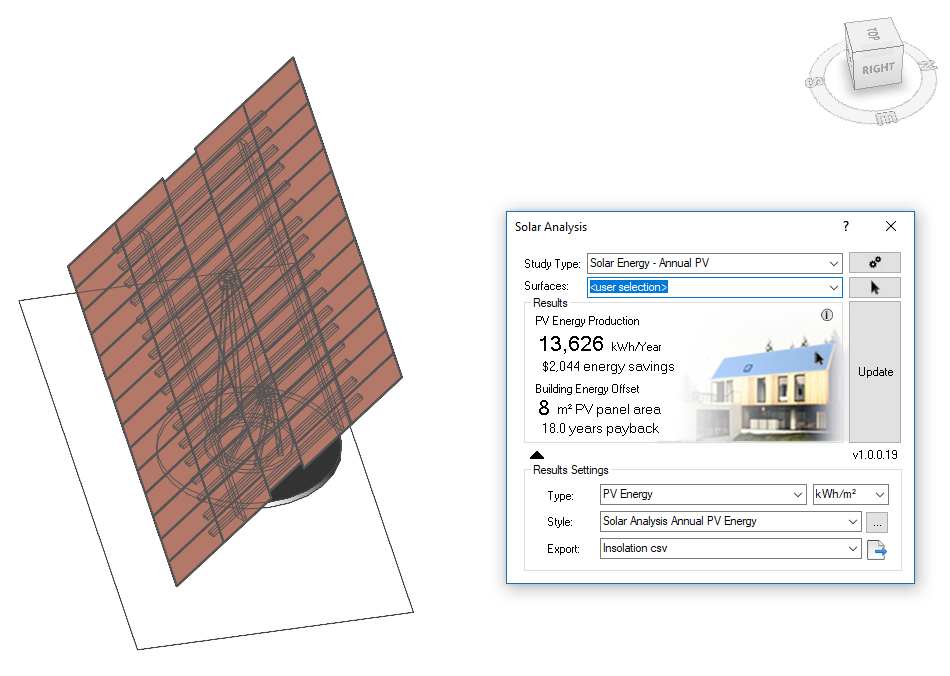Click the surface selection cursor button
The height and width of the screenshot is (676, 950).
(874, 288)
